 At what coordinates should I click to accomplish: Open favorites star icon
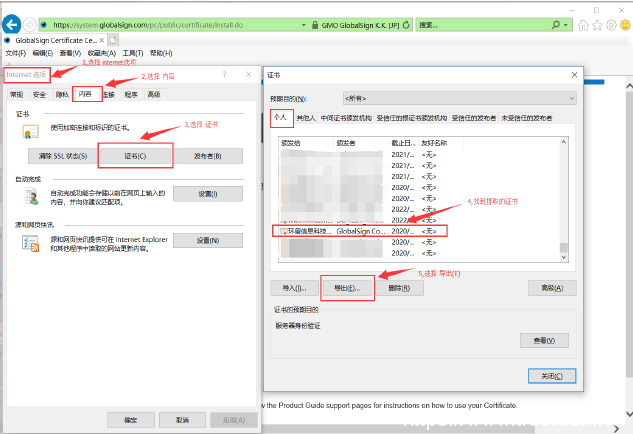click(597, 25)
